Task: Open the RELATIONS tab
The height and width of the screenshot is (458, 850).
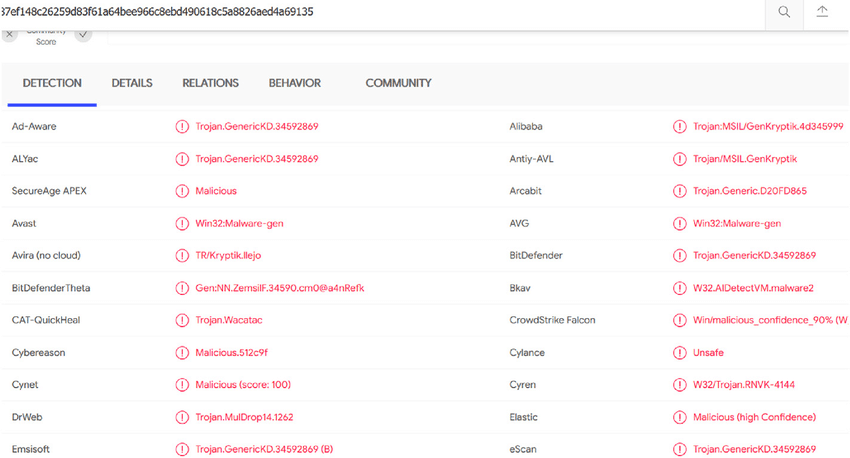Action: [x=210, y=83]
